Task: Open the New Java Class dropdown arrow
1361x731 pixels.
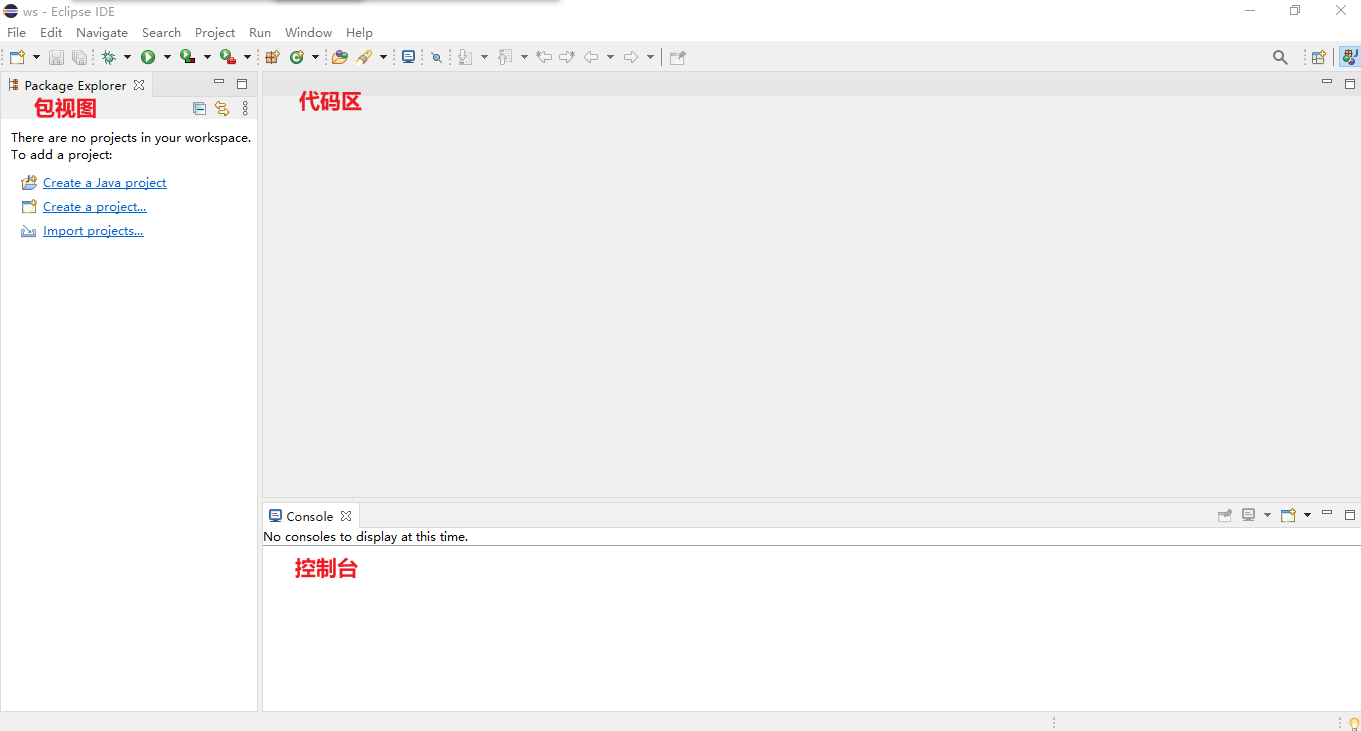Action: [315, 57]
